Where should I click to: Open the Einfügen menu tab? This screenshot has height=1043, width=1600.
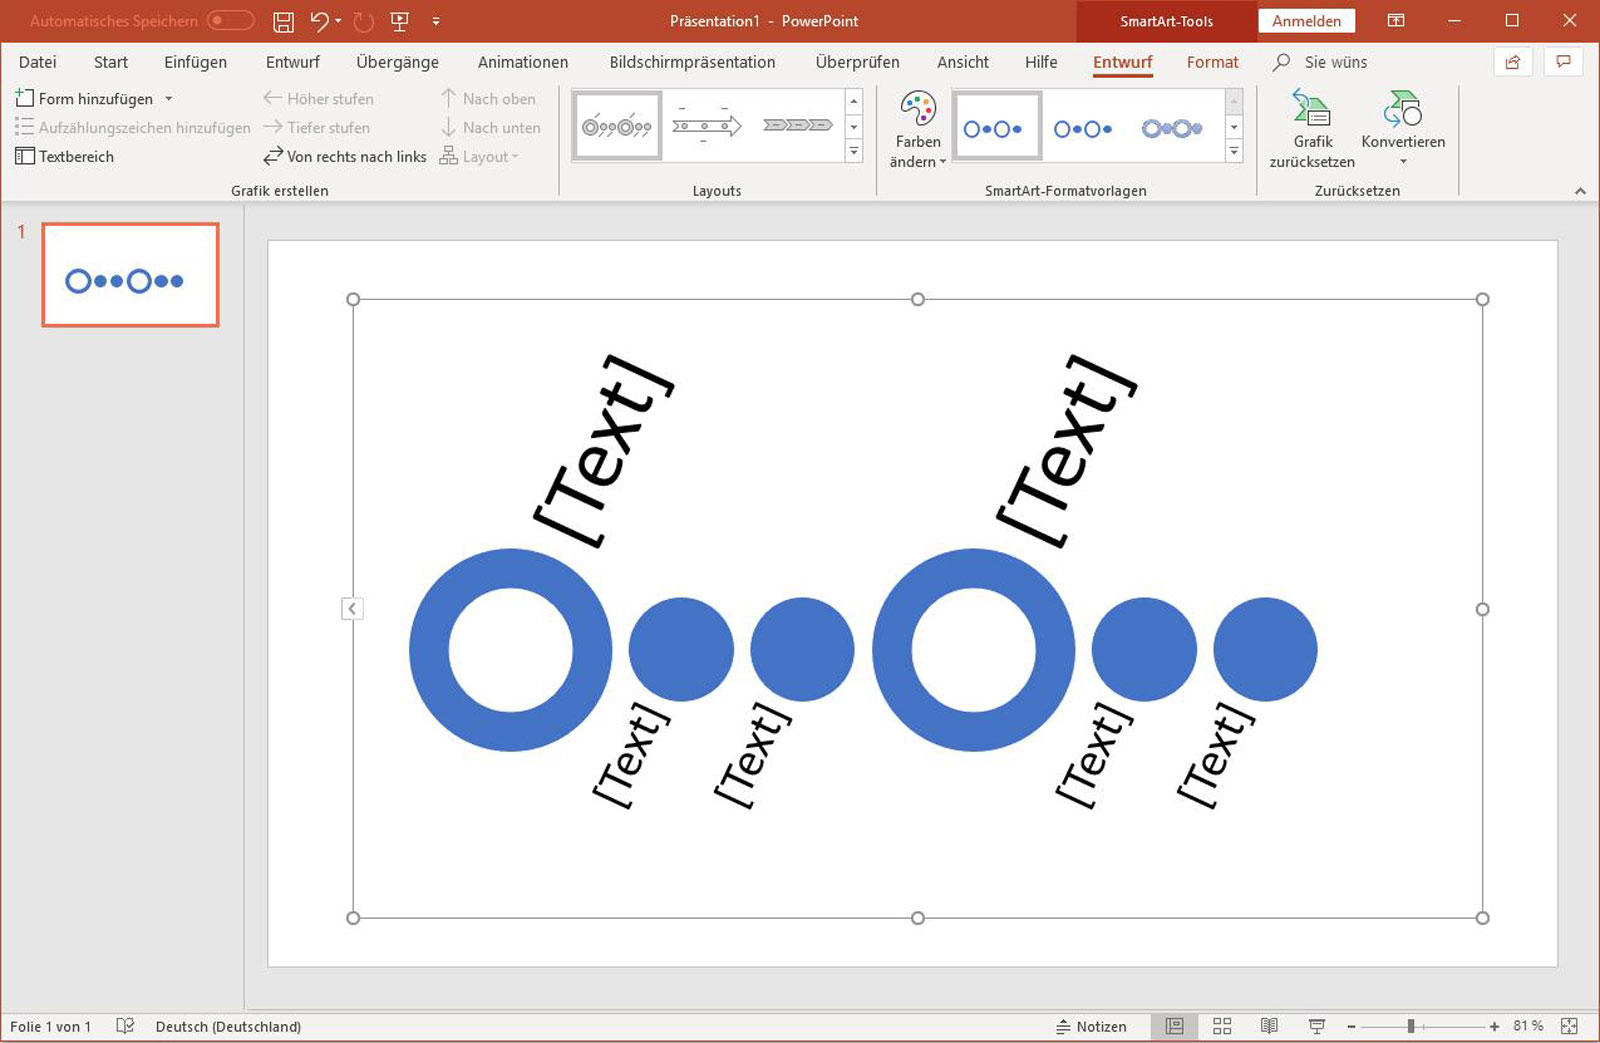point(194,62)
